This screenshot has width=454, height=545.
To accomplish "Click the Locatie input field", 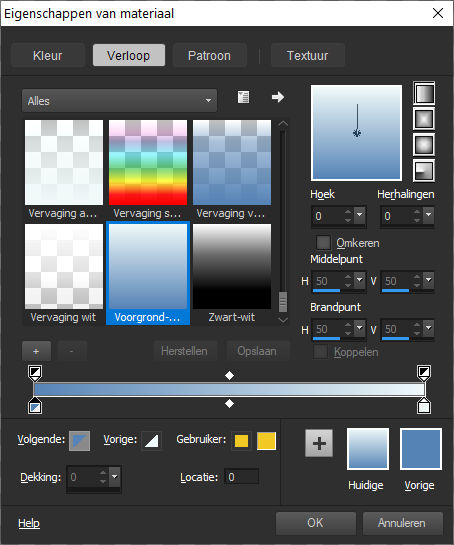I will click(241, 477).
